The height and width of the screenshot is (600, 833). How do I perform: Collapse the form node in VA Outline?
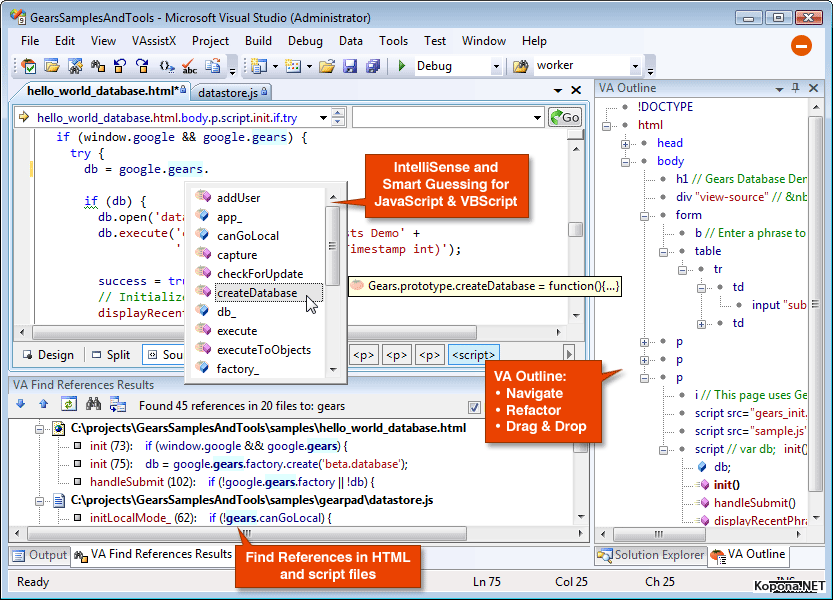644,216
